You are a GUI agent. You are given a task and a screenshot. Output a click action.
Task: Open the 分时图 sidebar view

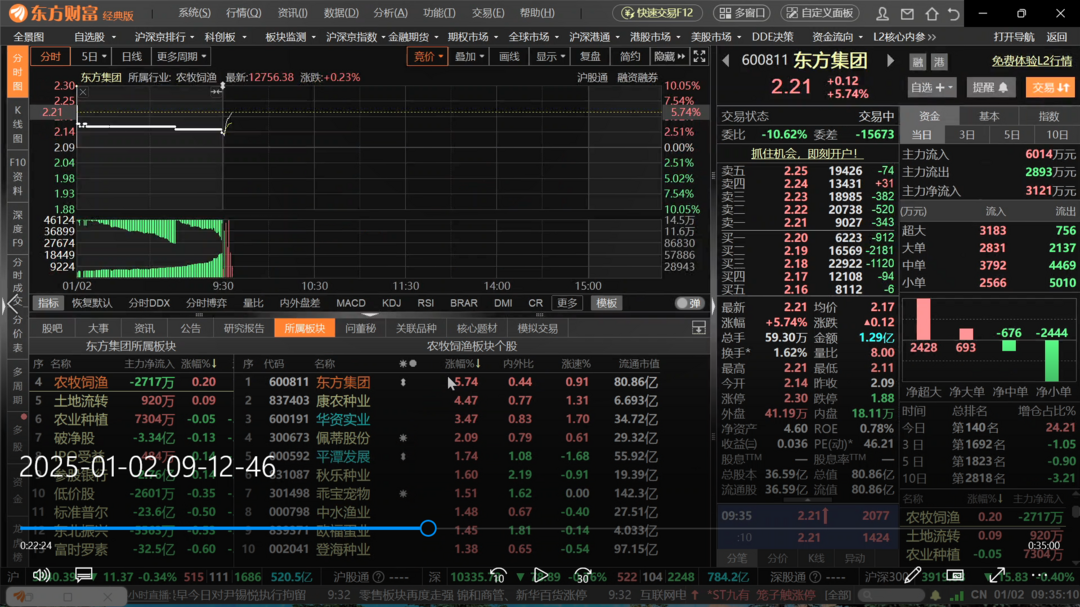[17, 71]
